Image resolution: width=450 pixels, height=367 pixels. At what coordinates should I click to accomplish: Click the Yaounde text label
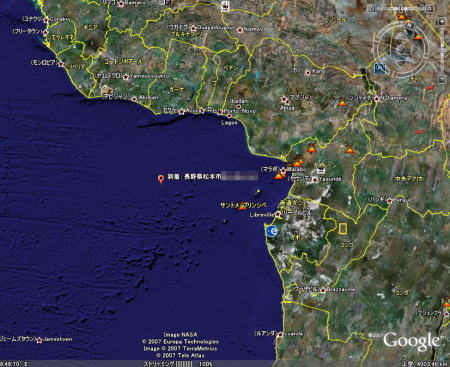(x=330, y=179)
